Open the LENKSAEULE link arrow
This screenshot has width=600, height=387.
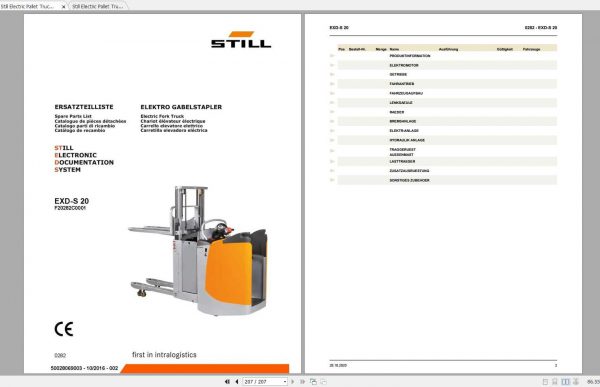pos(332,103)
